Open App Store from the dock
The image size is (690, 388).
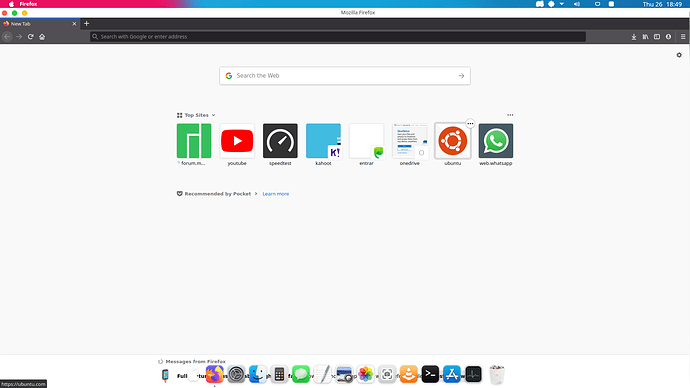pos(451,374)
